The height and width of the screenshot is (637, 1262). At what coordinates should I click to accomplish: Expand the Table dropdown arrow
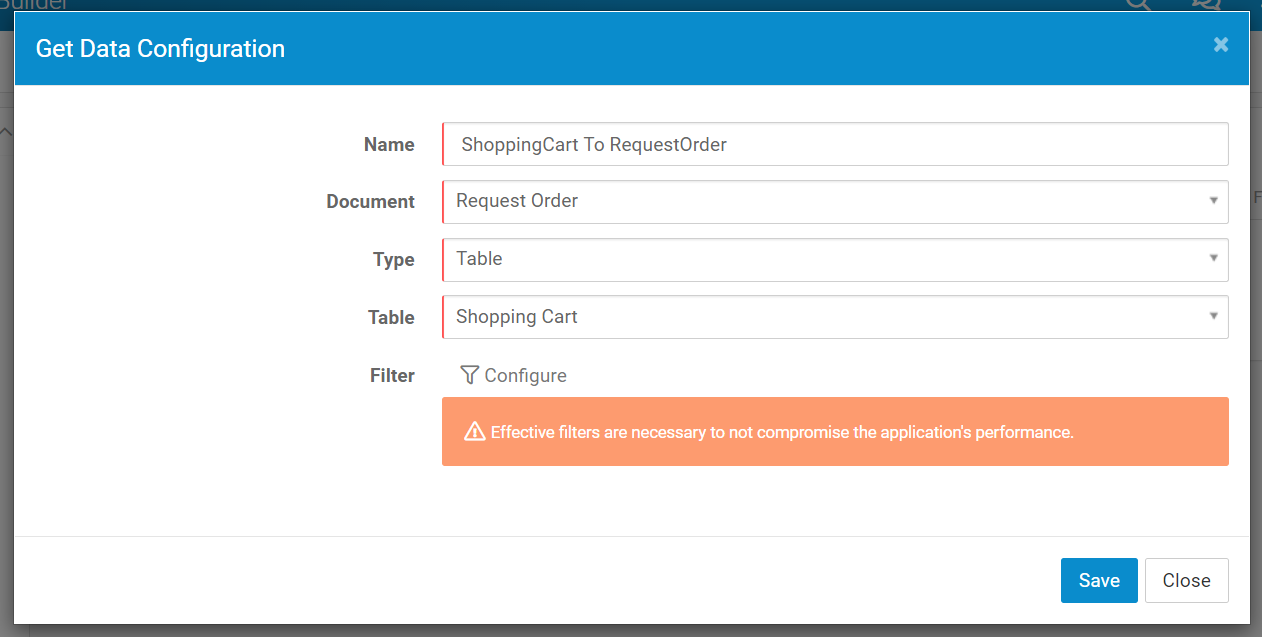1213,317
